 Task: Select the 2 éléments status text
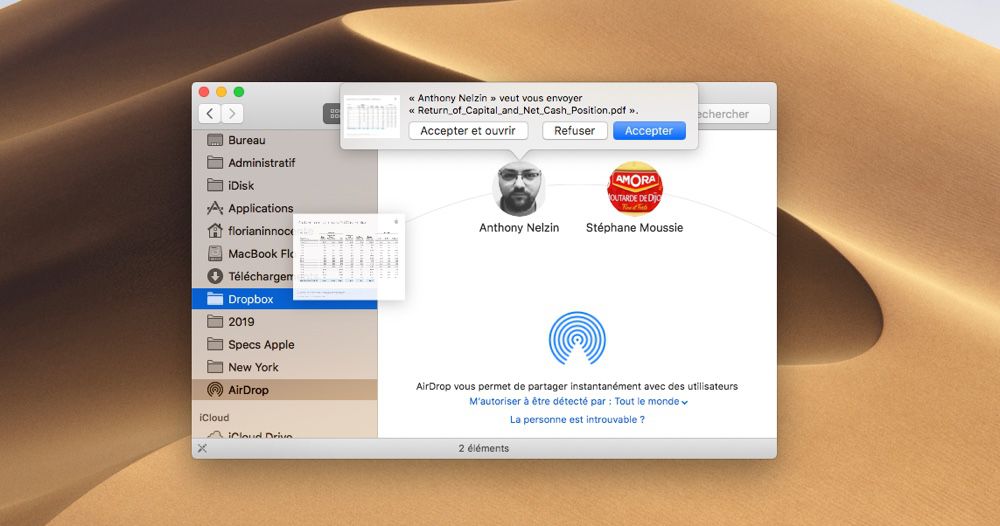[484, 448]
